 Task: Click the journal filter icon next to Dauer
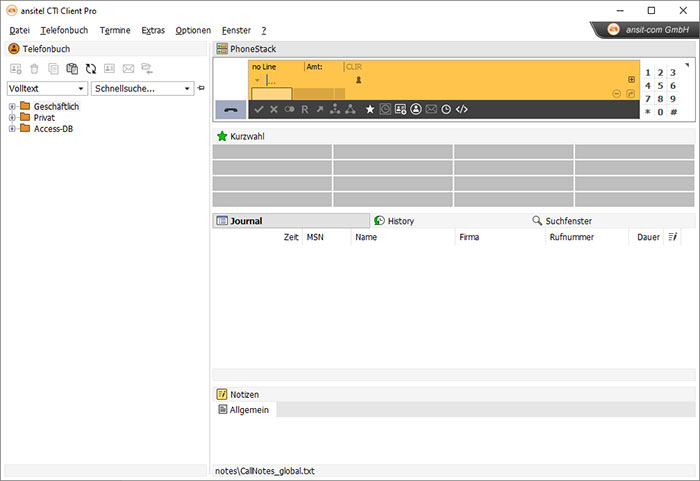pyautogui.click(x=673, y=237)
